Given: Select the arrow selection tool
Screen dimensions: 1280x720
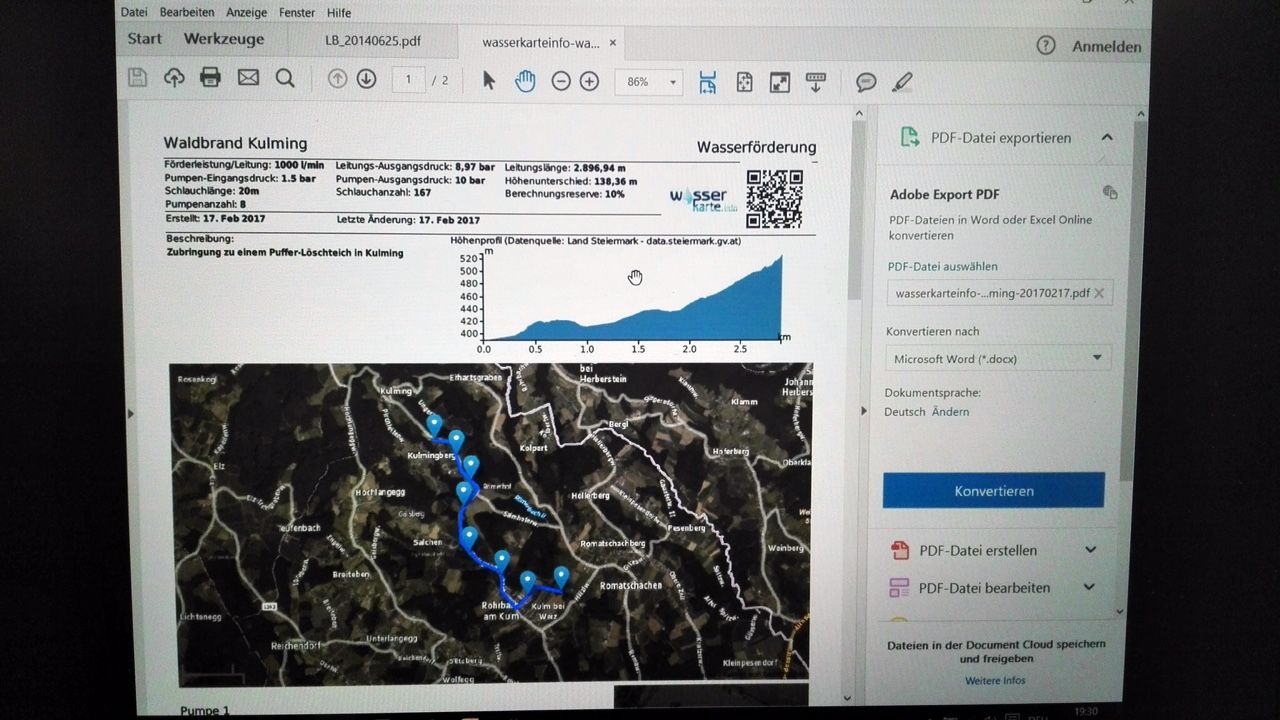Looking at the screenshot, I should click(488, 81).
